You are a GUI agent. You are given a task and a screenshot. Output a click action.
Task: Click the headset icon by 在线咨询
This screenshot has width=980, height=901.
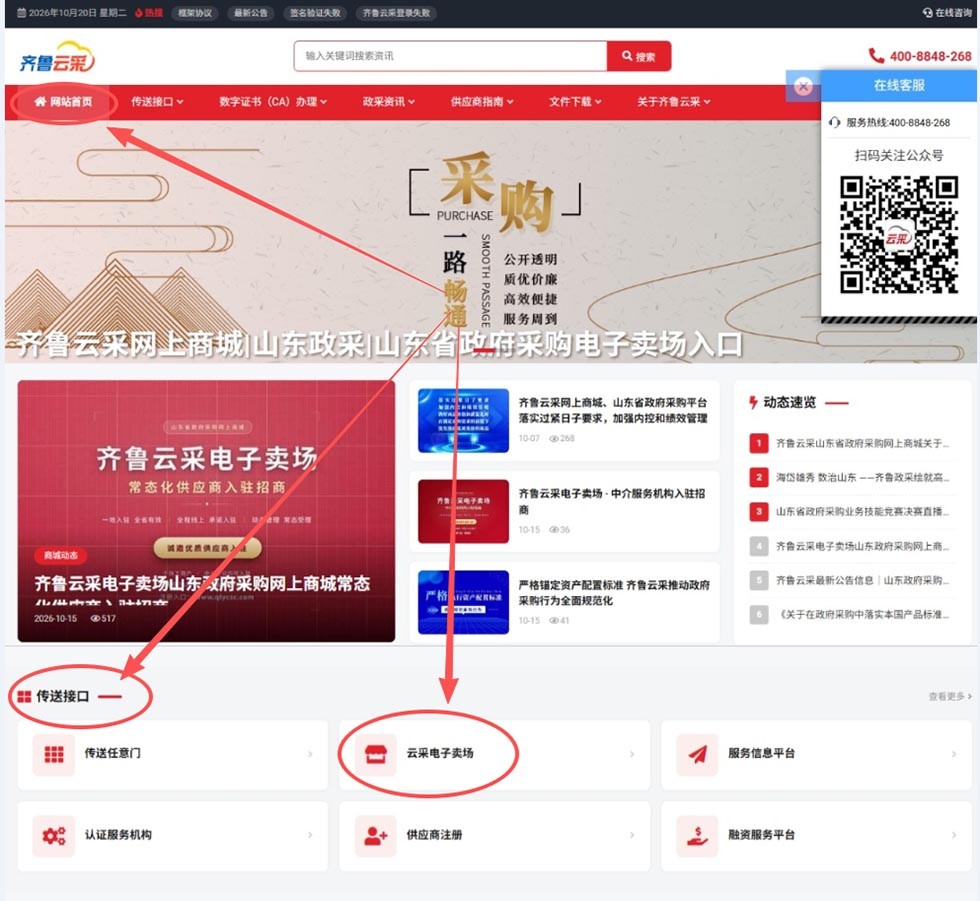tap(928, 12)
